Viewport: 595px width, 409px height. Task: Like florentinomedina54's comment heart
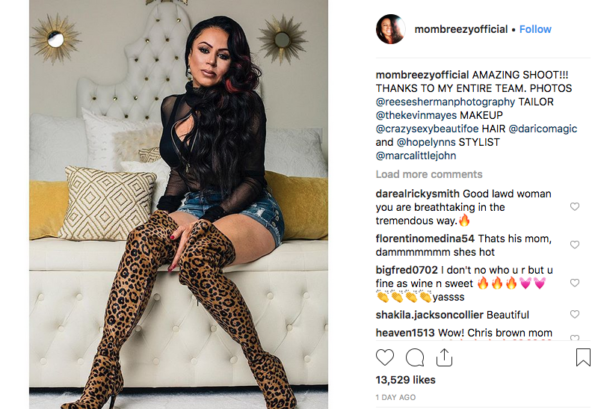(x=575, y=245)
